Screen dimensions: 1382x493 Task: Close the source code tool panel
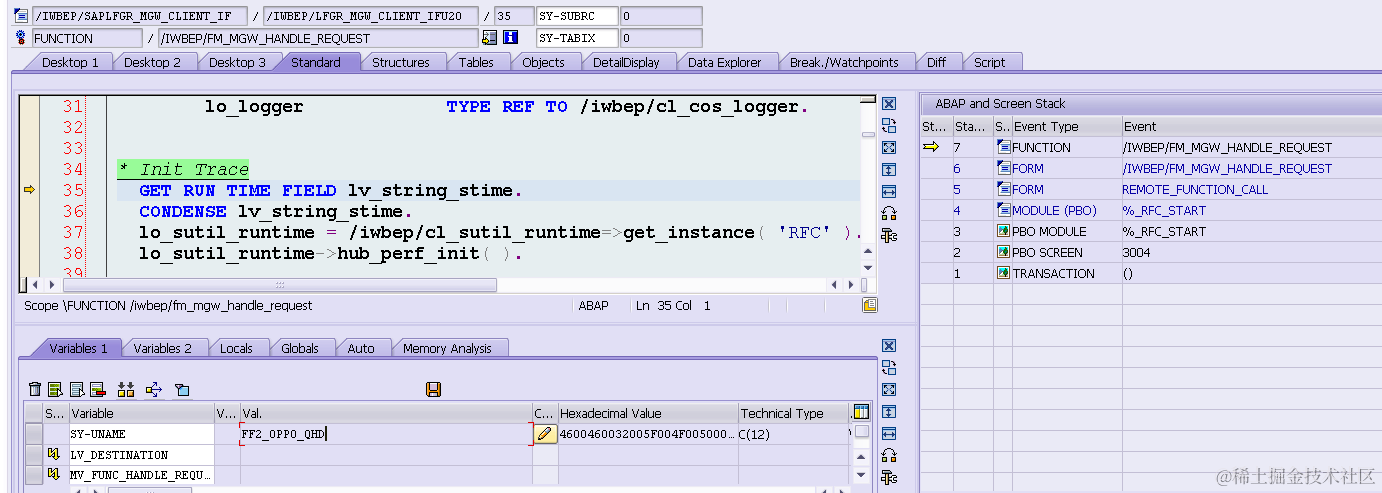(x=888, y=104)
